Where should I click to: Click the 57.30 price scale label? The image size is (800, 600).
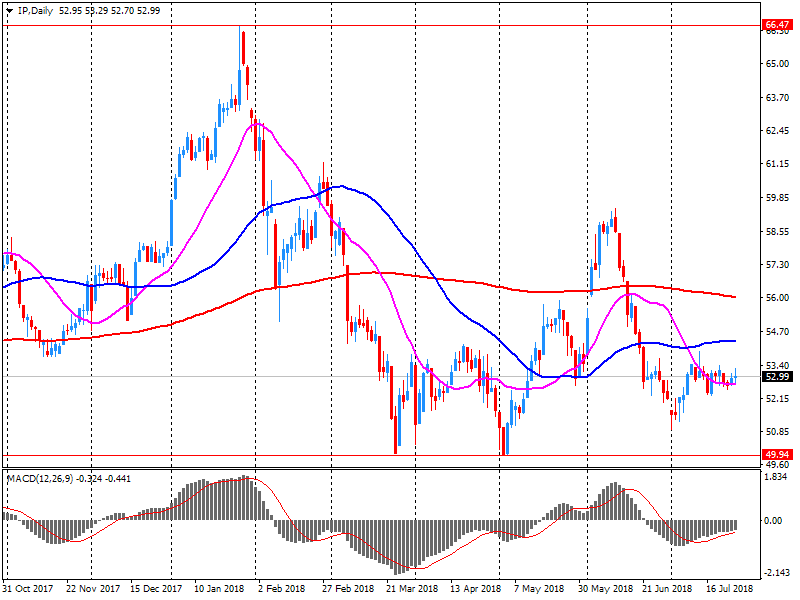tap(777, 264)
